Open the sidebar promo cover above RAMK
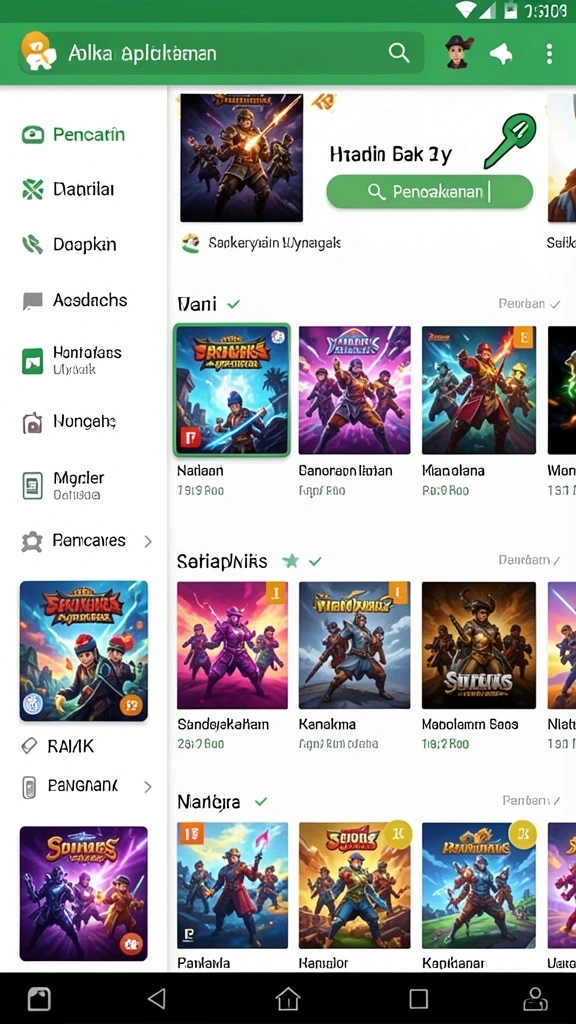The width and height of the screenshot is (576, 1024). point(84,651)
